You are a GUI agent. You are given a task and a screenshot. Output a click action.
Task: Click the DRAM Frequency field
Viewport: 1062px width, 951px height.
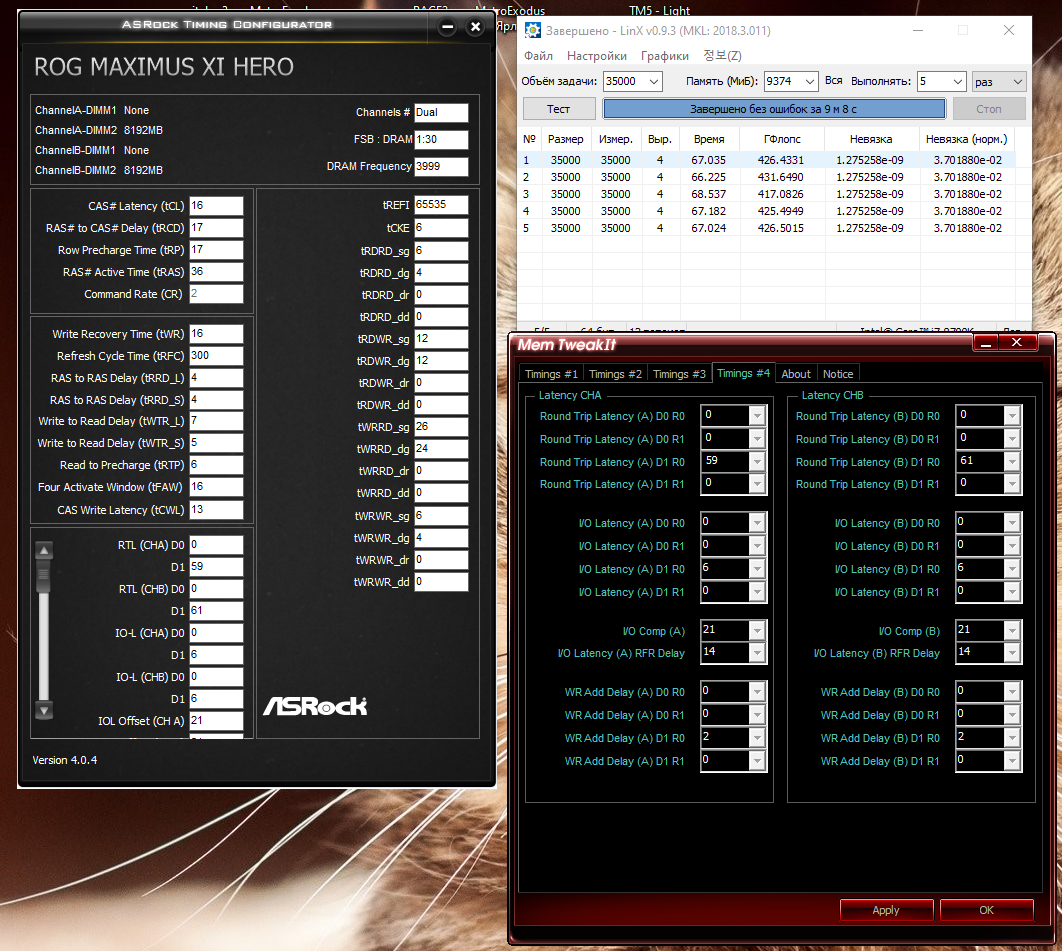tap(441, 167)
